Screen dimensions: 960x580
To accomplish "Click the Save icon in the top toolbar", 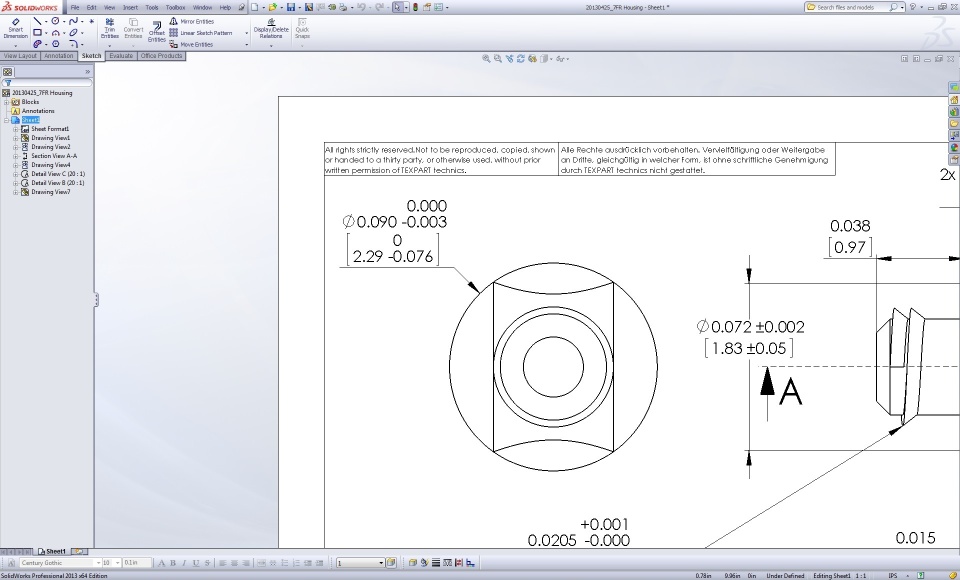I will [x=291, y=7].
